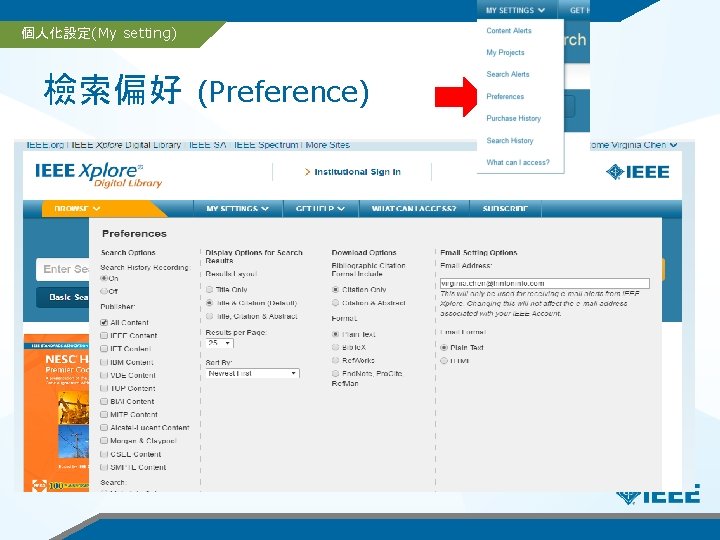Image resolution: width=720 pixels, height=540 pixels.
Task: Check the IEEE Content checkbox
Action: pos(104,336)
